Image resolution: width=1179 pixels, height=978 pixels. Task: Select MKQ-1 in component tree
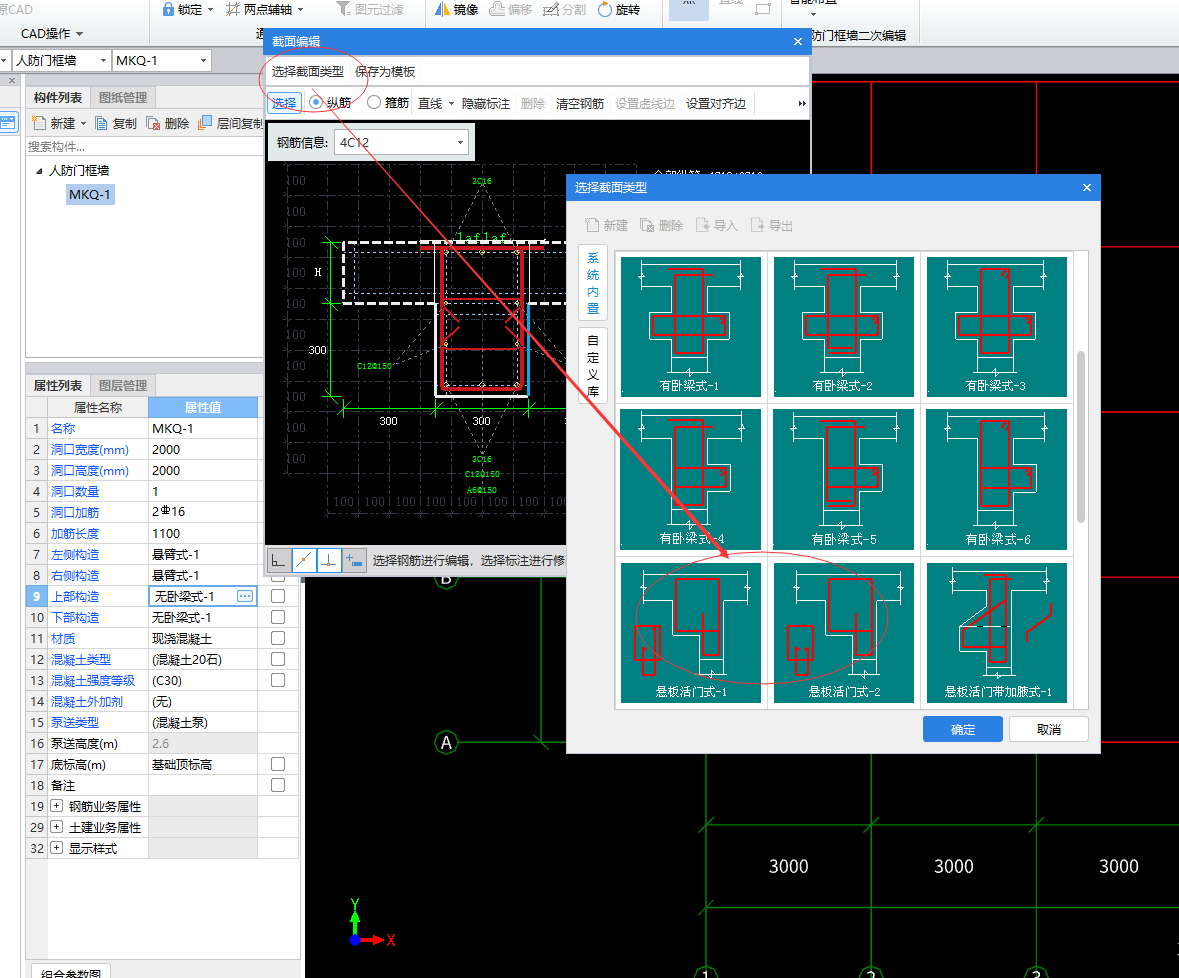click(x=90, y=195)
